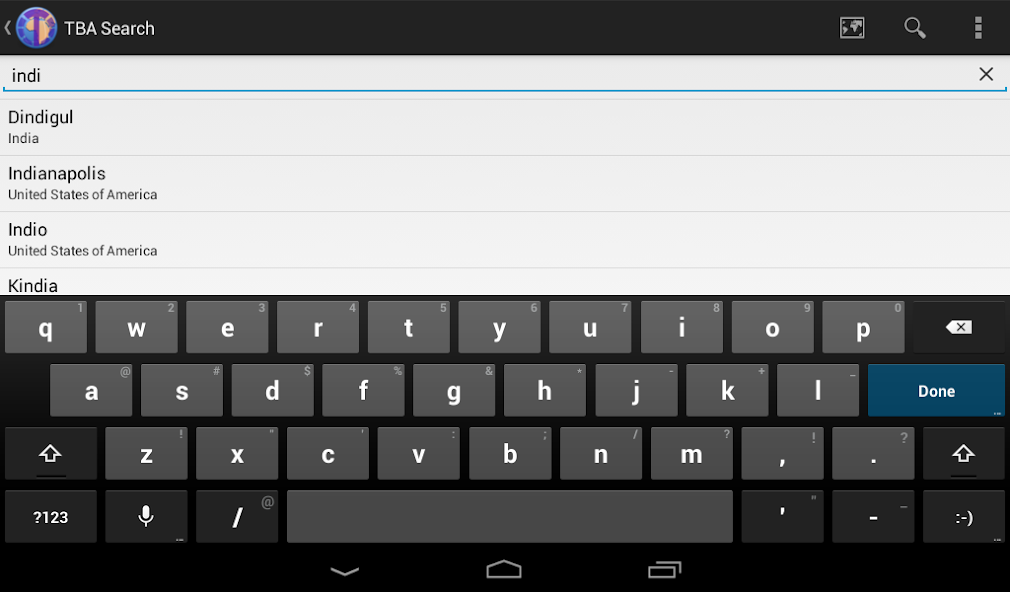The height and width of the screenshot is (592, 1010).
Task: Tap the Android home navigation button
Action: tap(504, 569)
